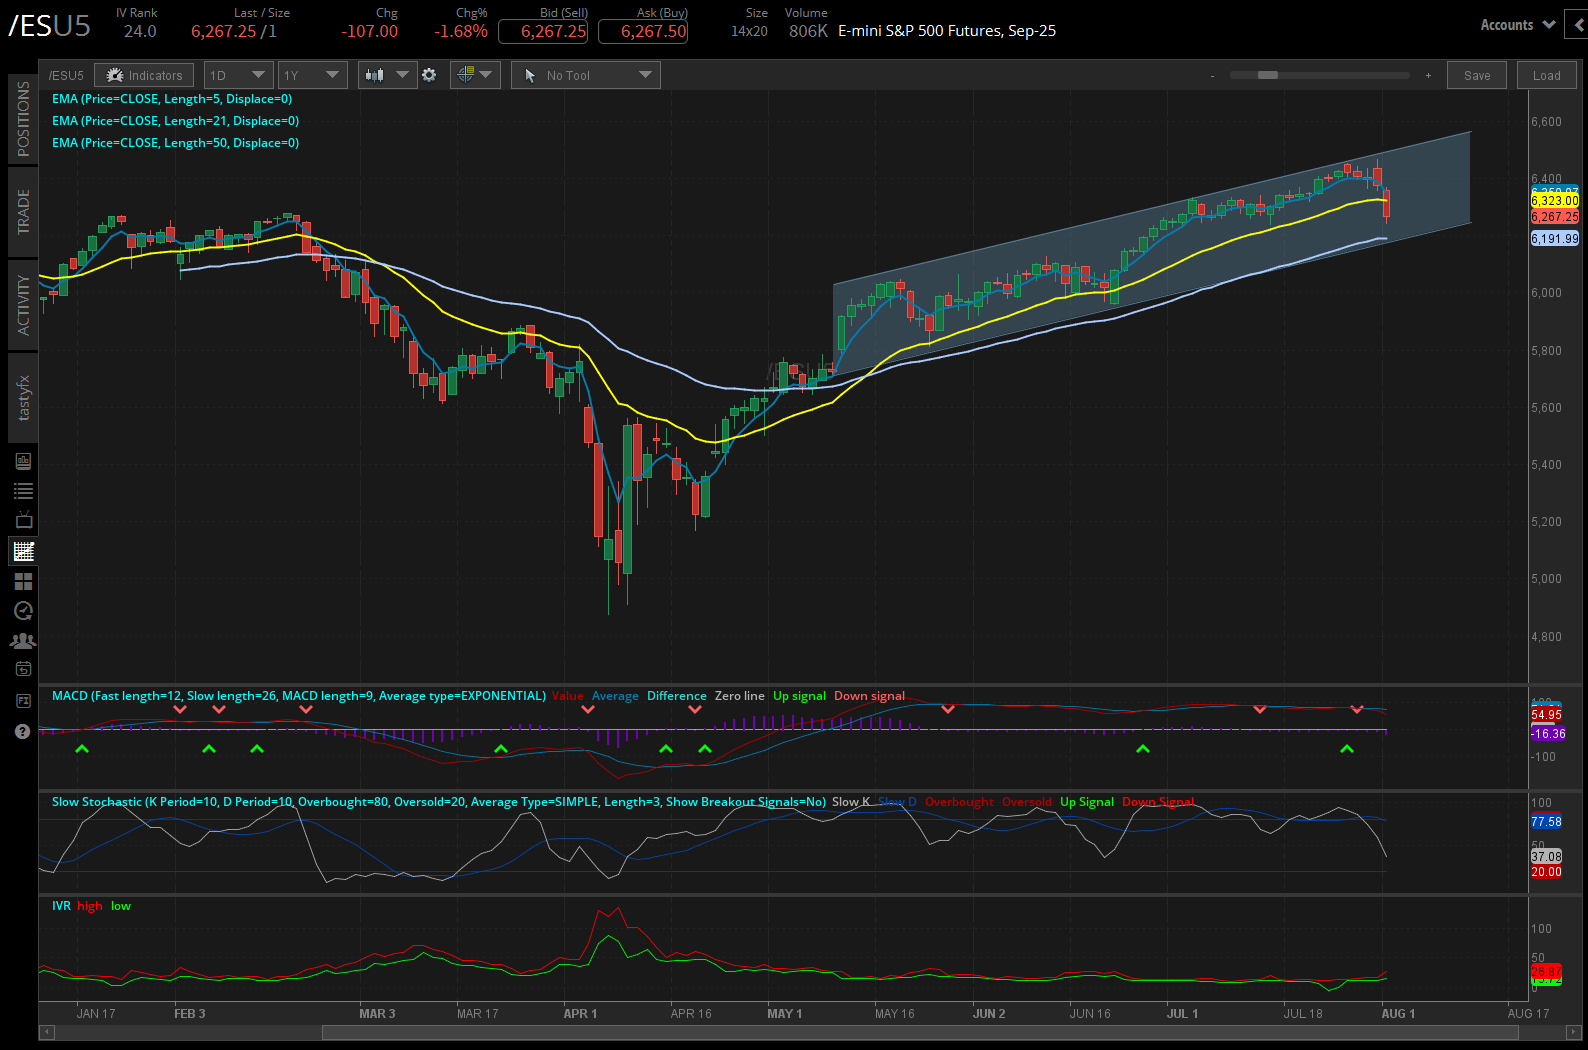This screenshot has height=1050, width=1588.
Task: Switch to the tastyfx tab
Action: click(23, 398)
